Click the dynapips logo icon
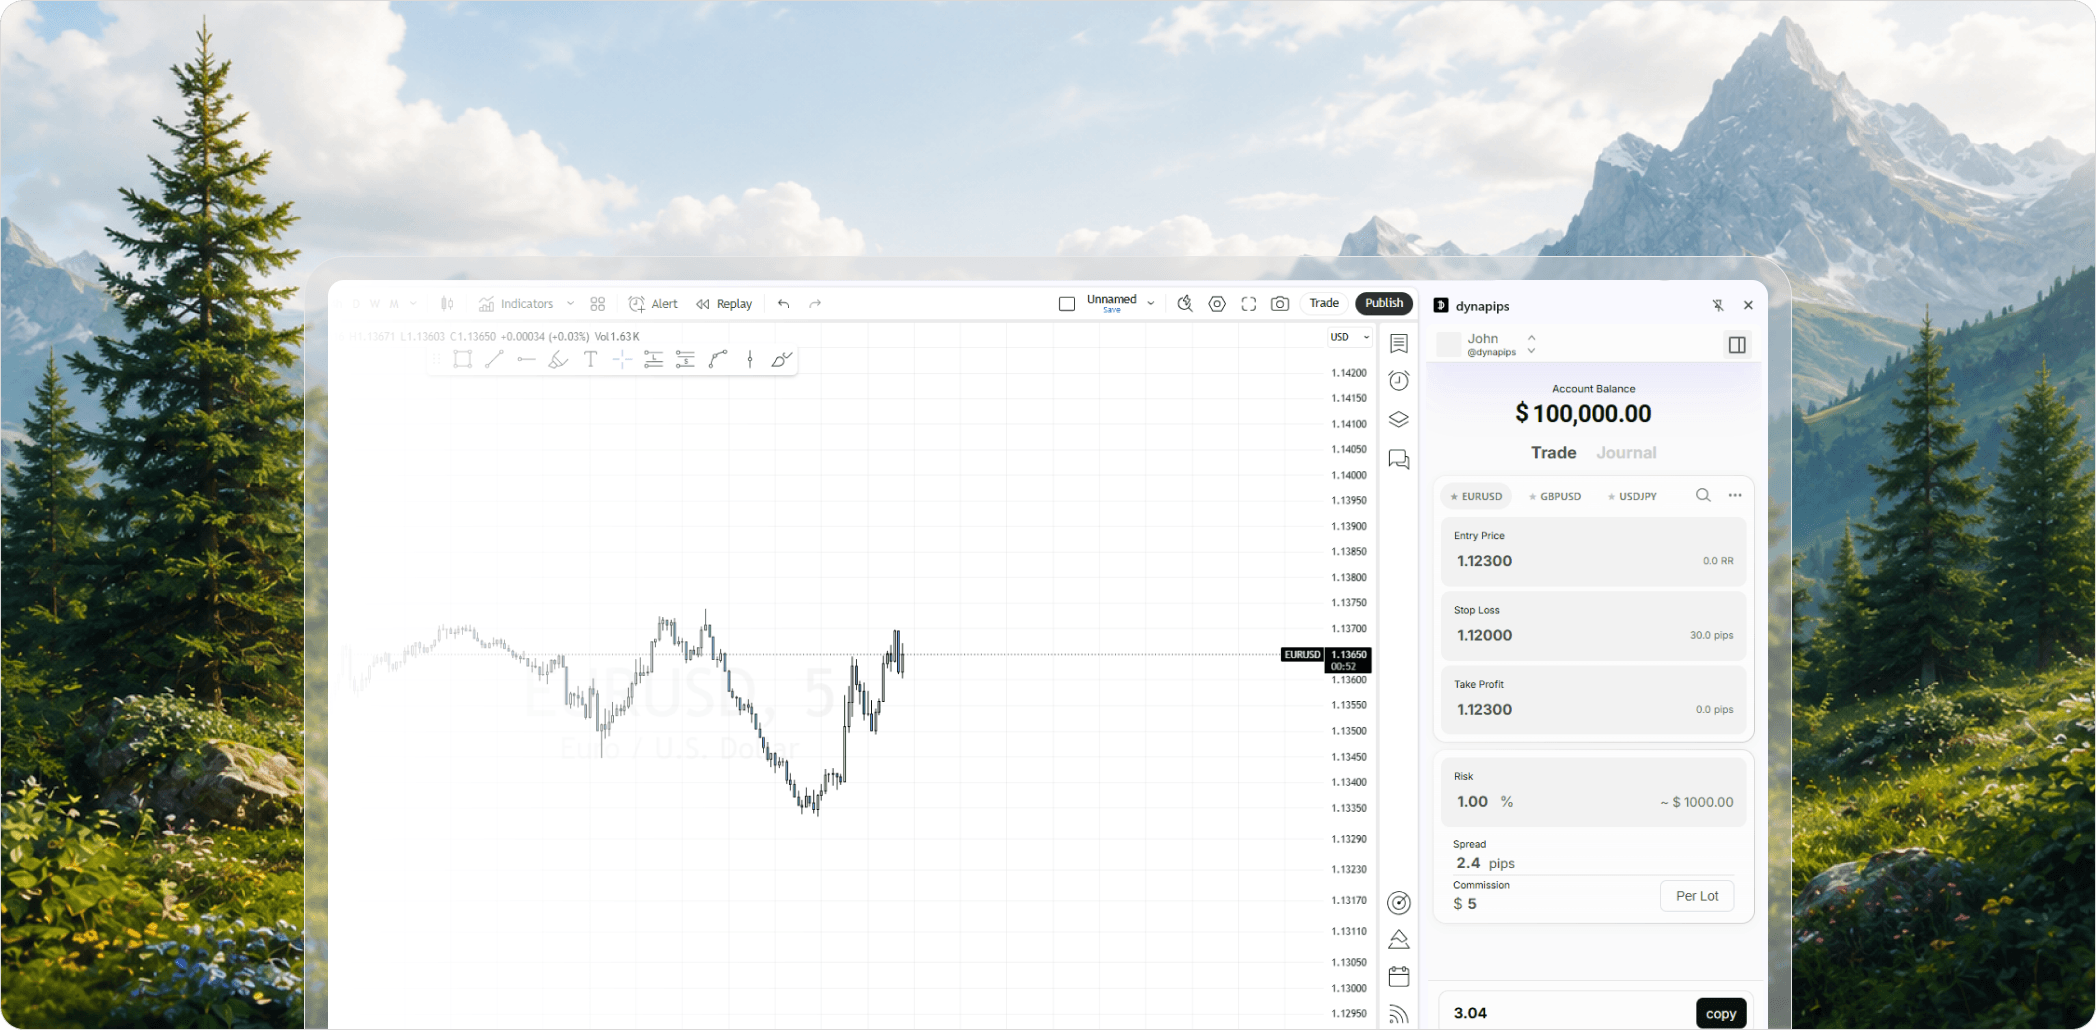This screenshot has width=2096, height=1030. (1441, 305)
